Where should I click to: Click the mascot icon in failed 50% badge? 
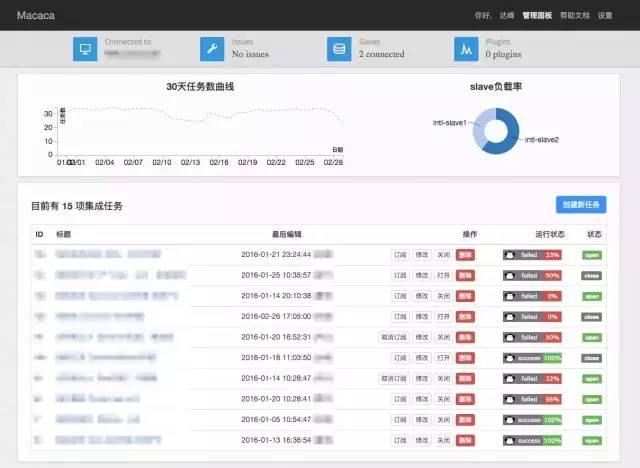coord(509,337)
